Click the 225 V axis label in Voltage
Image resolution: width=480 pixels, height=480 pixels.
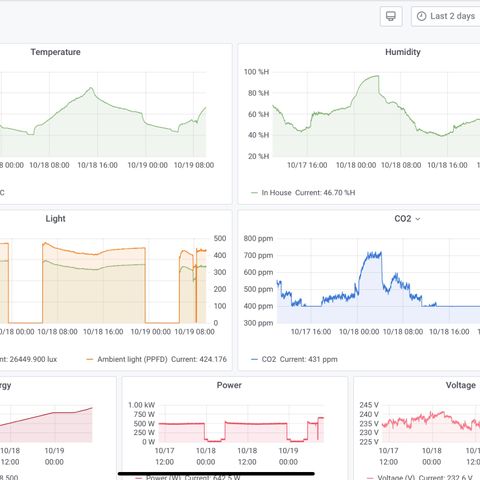click(x=369, y=442)
